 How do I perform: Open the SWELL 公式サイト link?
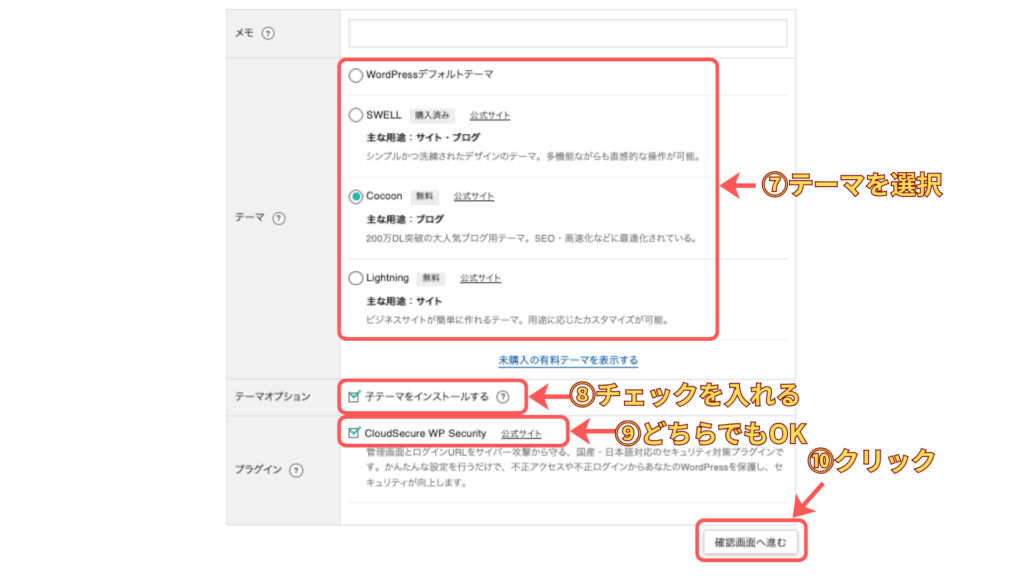tap(490, 116)
